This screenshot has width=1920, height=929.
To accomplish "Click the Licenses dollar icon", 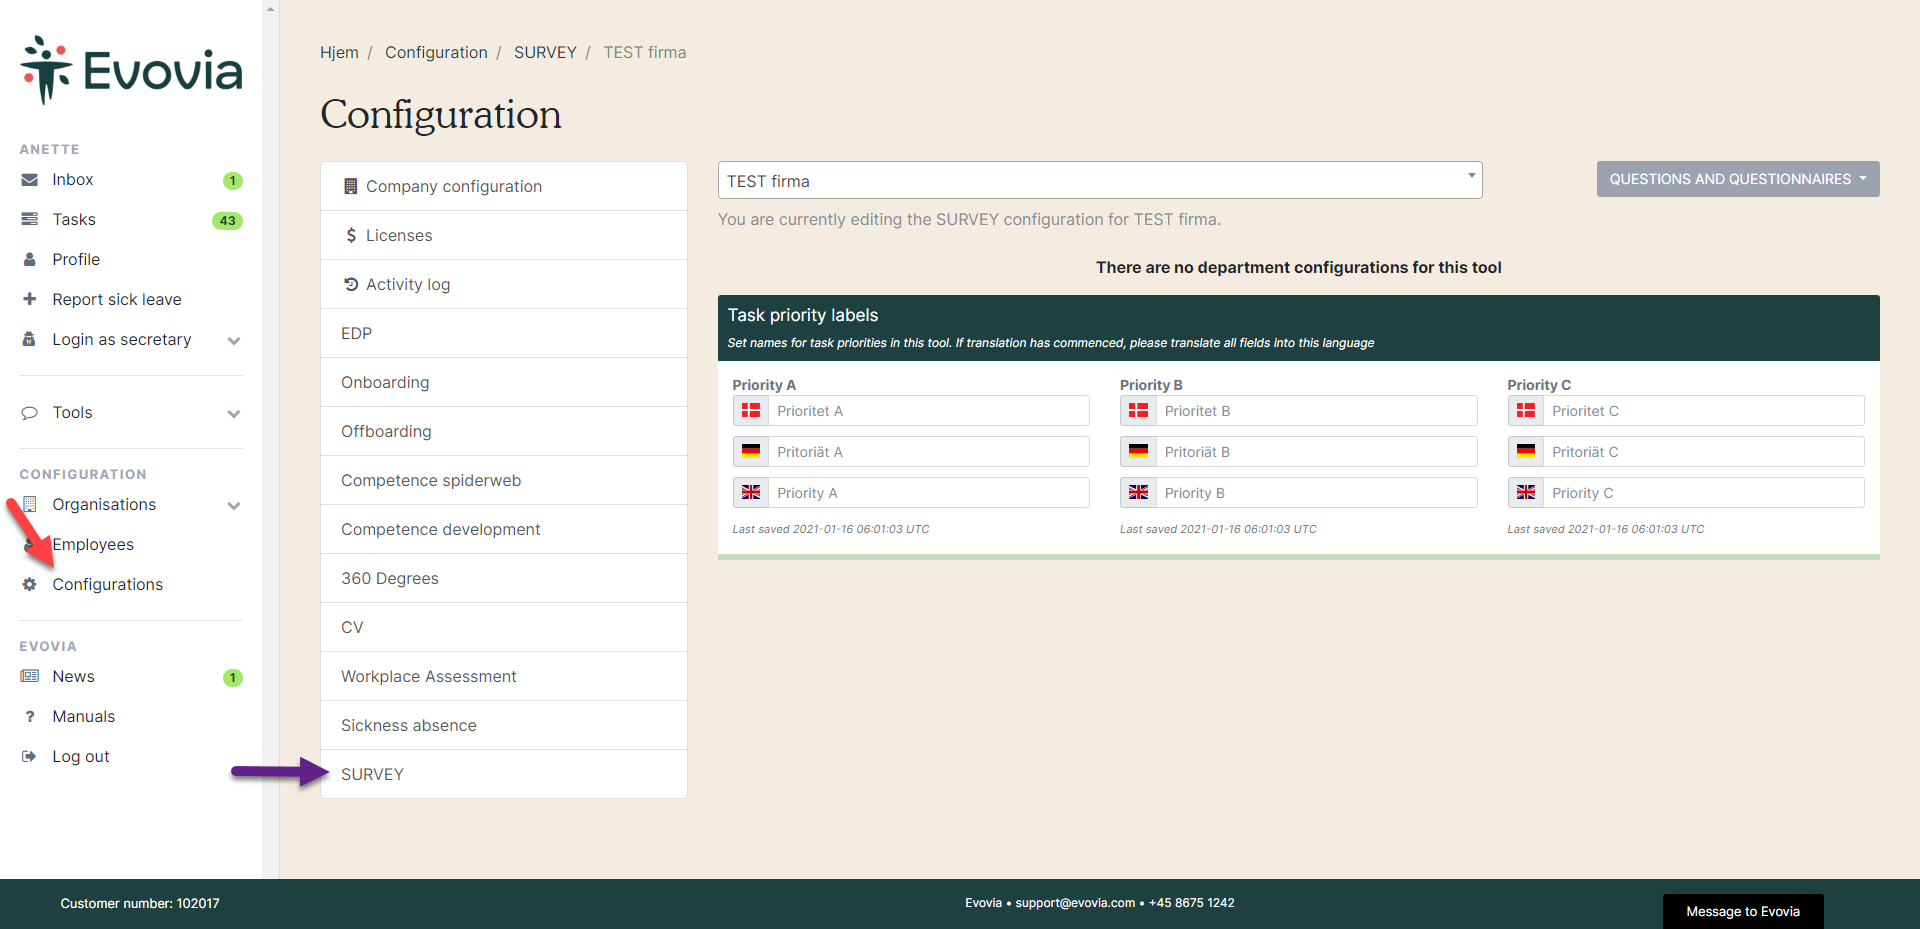I will pyautogui.click(x=351, y=235).
